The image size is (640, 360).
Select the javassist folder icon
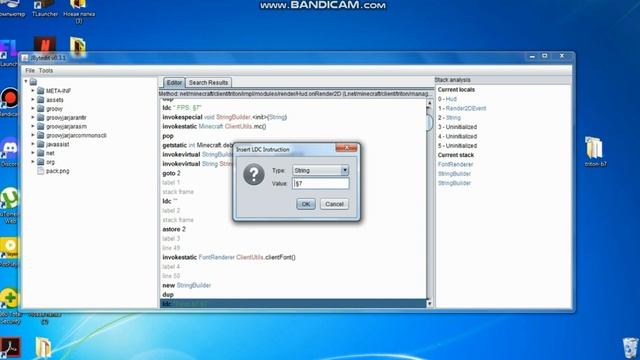[x=40, y=144]
